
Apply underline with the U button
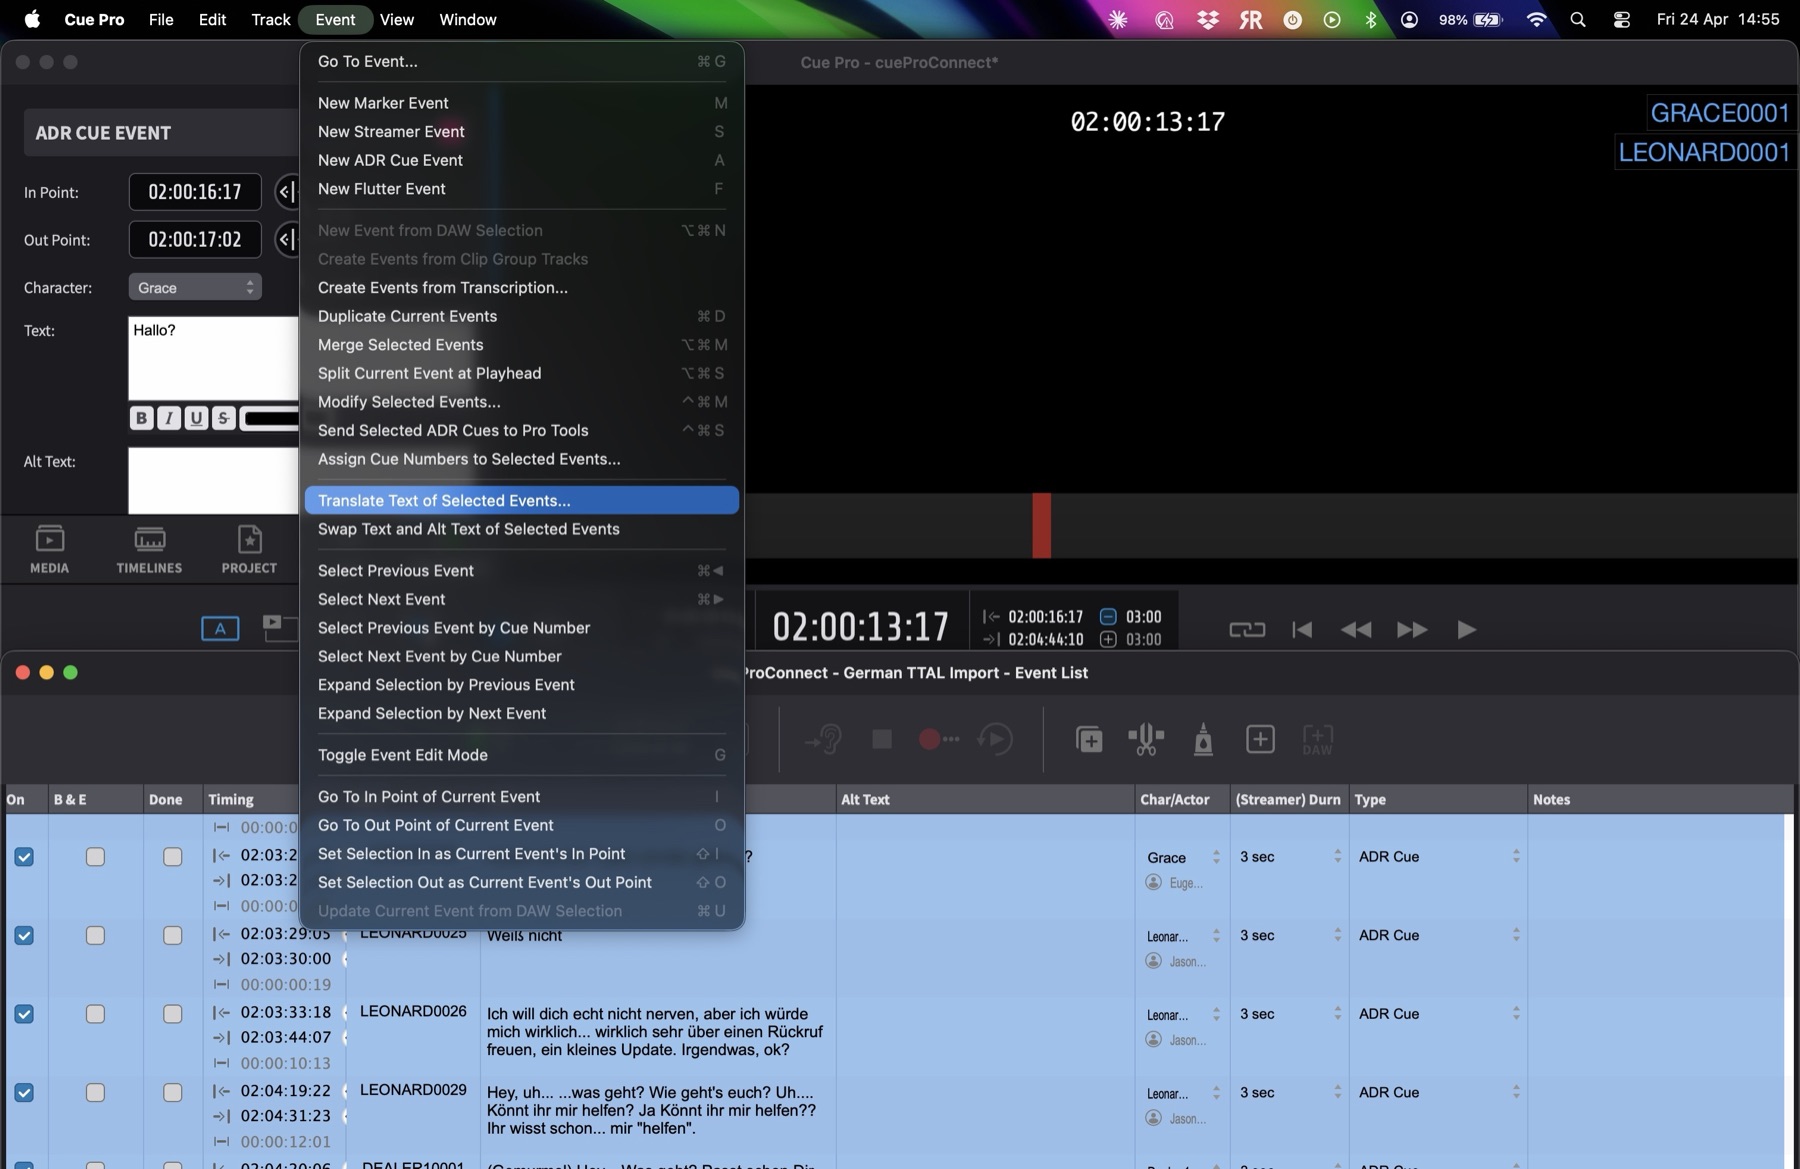(196, 418)
